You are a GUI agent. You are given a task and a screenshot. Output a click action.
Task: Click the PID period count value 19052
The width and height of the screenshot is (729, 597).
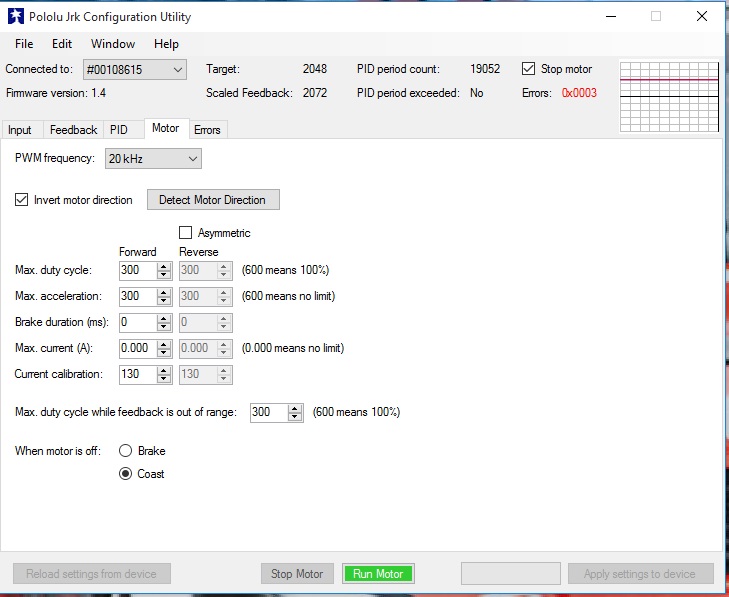pyautogui.click(x=485, y=69)
